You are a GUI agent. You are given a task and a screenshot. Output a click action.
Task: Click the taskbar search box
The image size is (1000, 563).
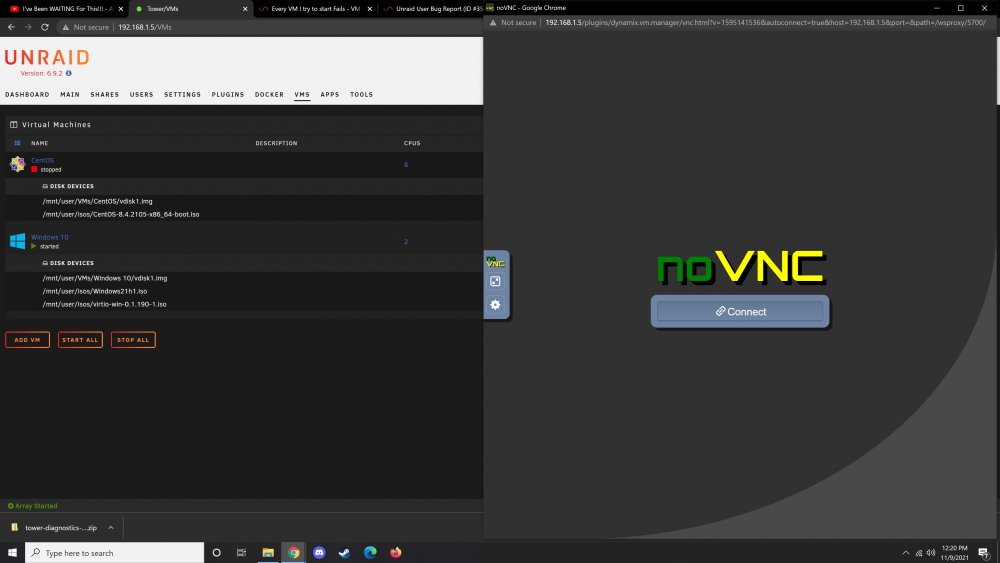click(115, 553)
